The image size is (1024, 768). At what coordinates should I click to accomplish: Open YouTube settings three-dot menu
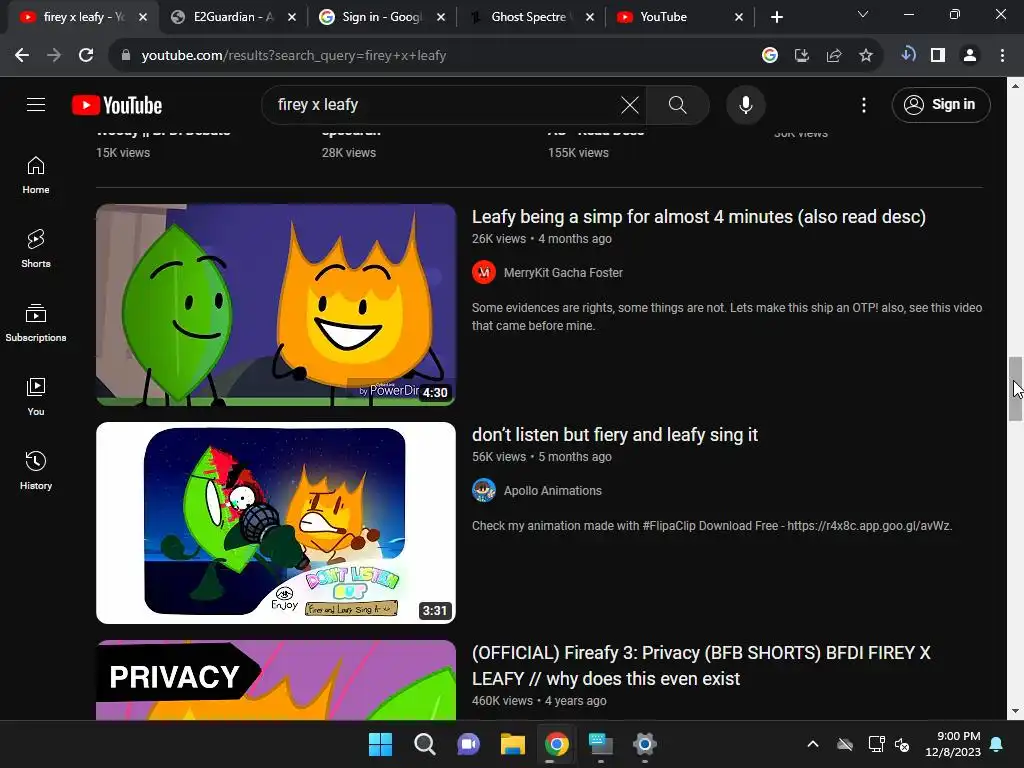click(x=863, y=105)
